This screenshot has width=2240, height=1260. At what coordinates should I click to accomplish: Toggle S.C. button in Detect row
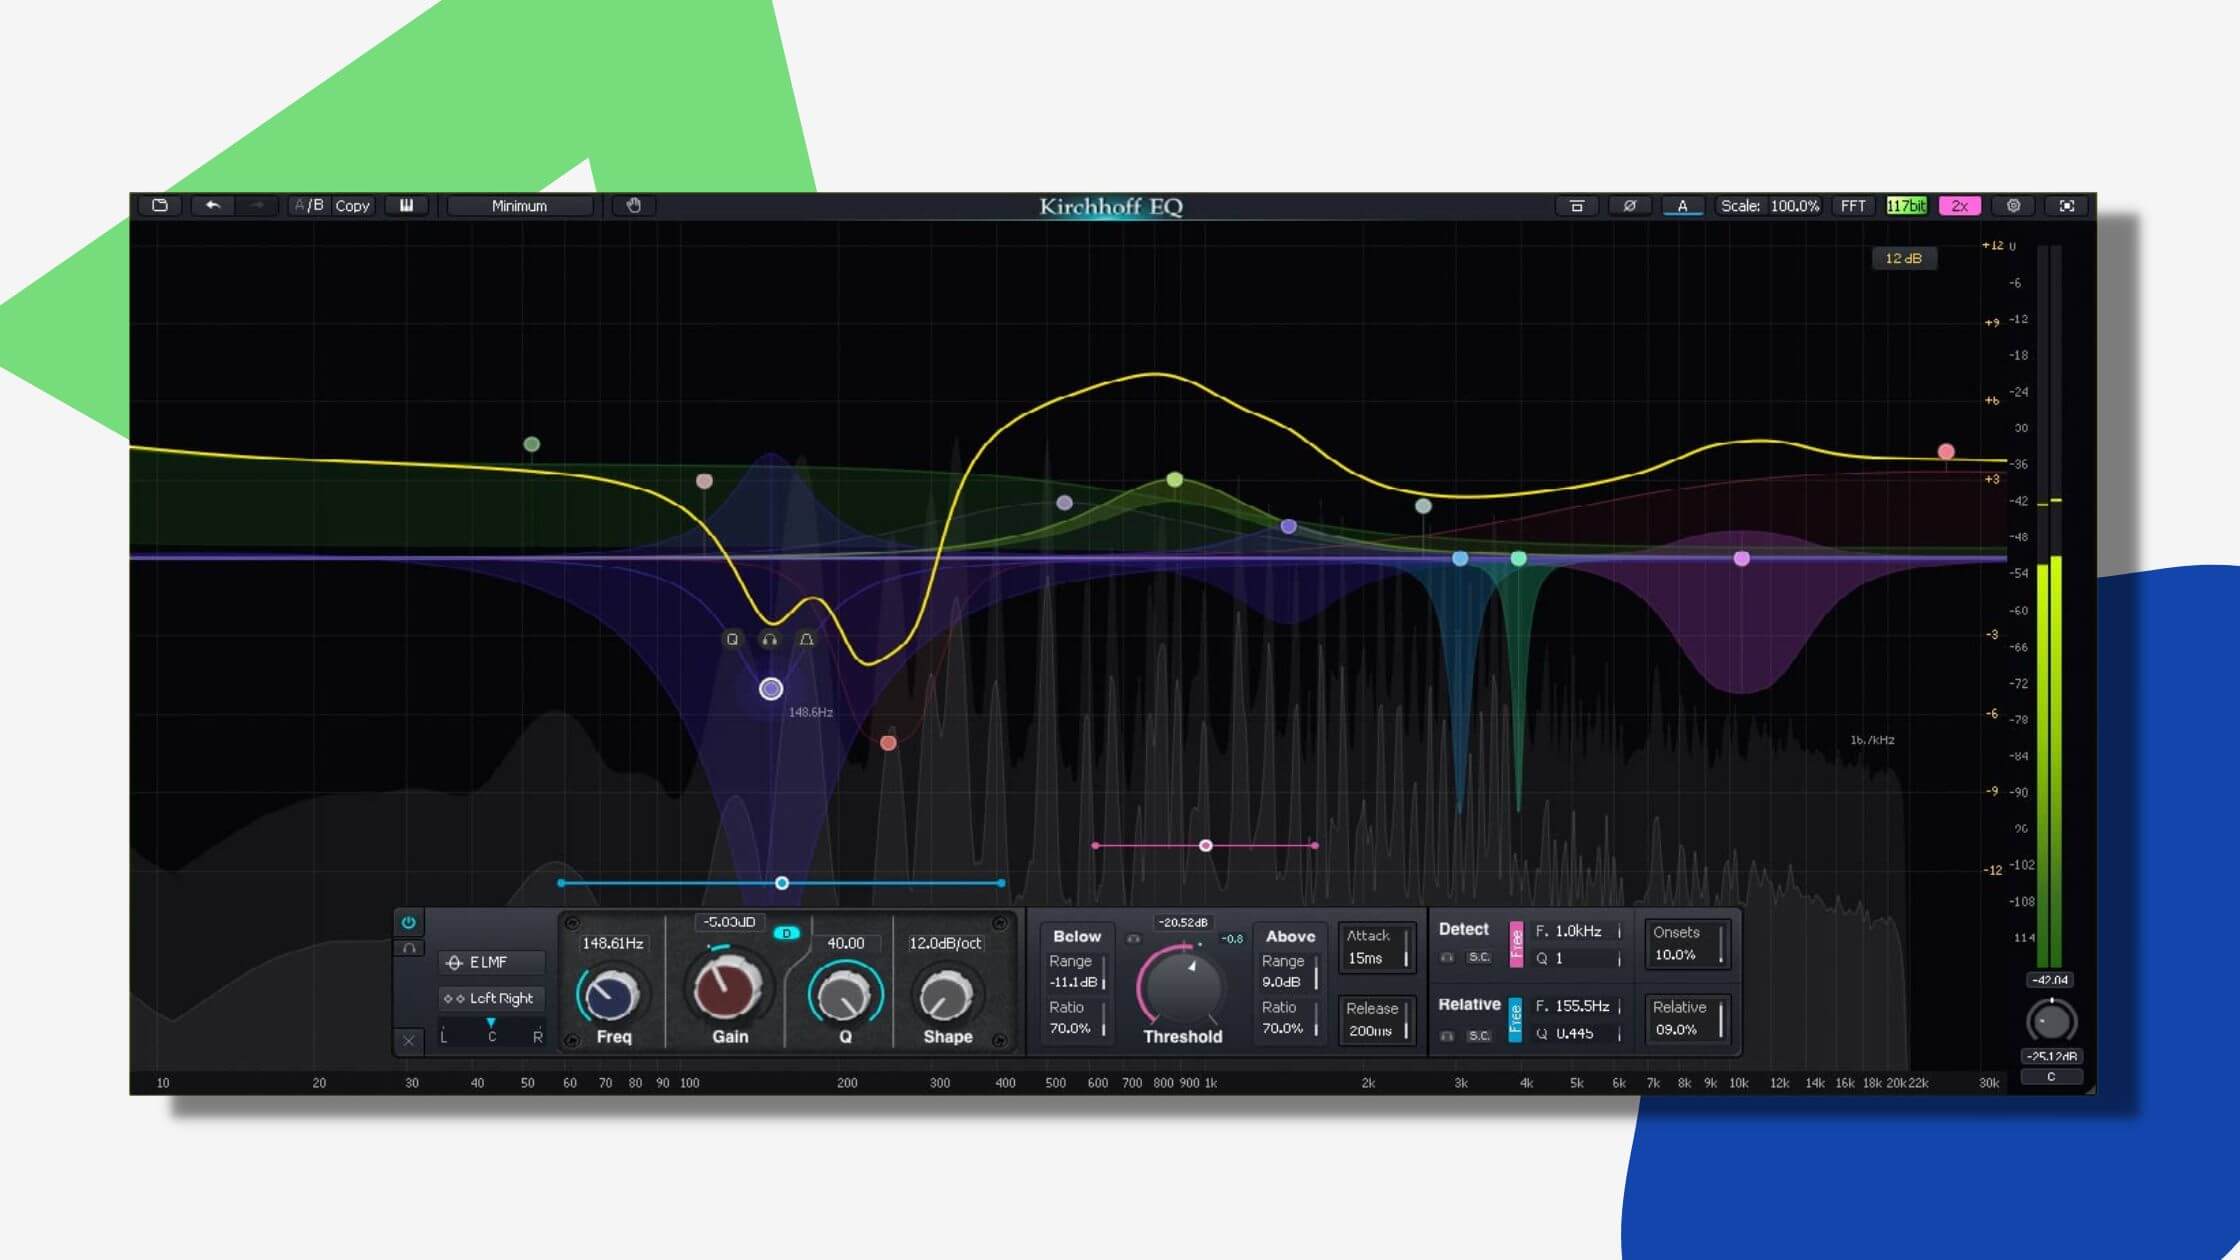coord(1479,957)
